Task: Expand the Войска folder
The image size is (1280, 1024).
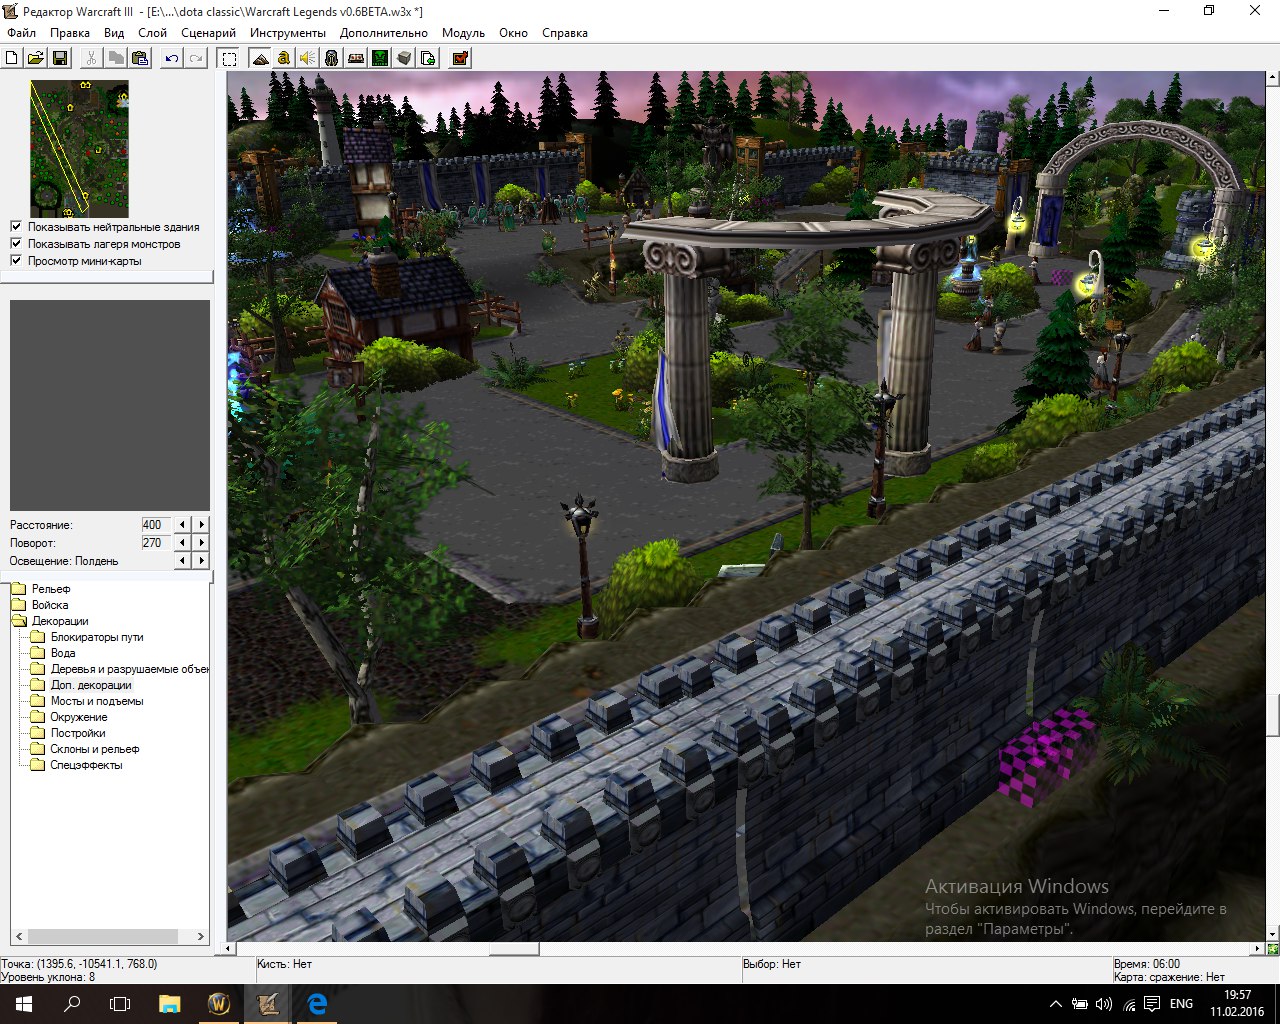Action: (39, 605)
